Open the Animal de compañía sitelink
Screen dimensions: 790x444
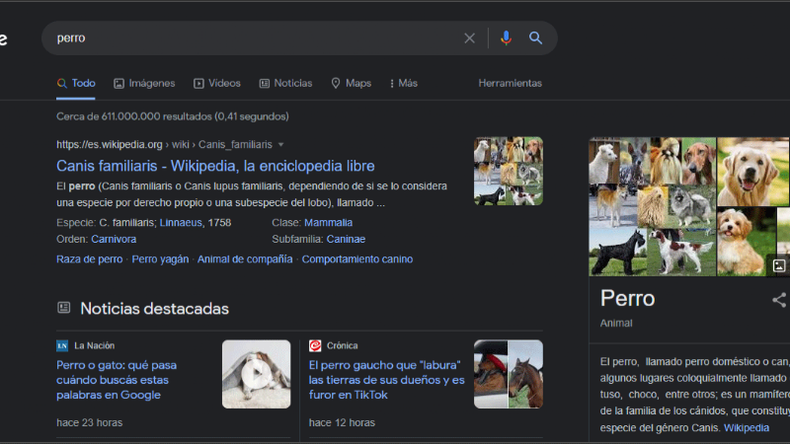pyautogui.click(x=245, y=260)
